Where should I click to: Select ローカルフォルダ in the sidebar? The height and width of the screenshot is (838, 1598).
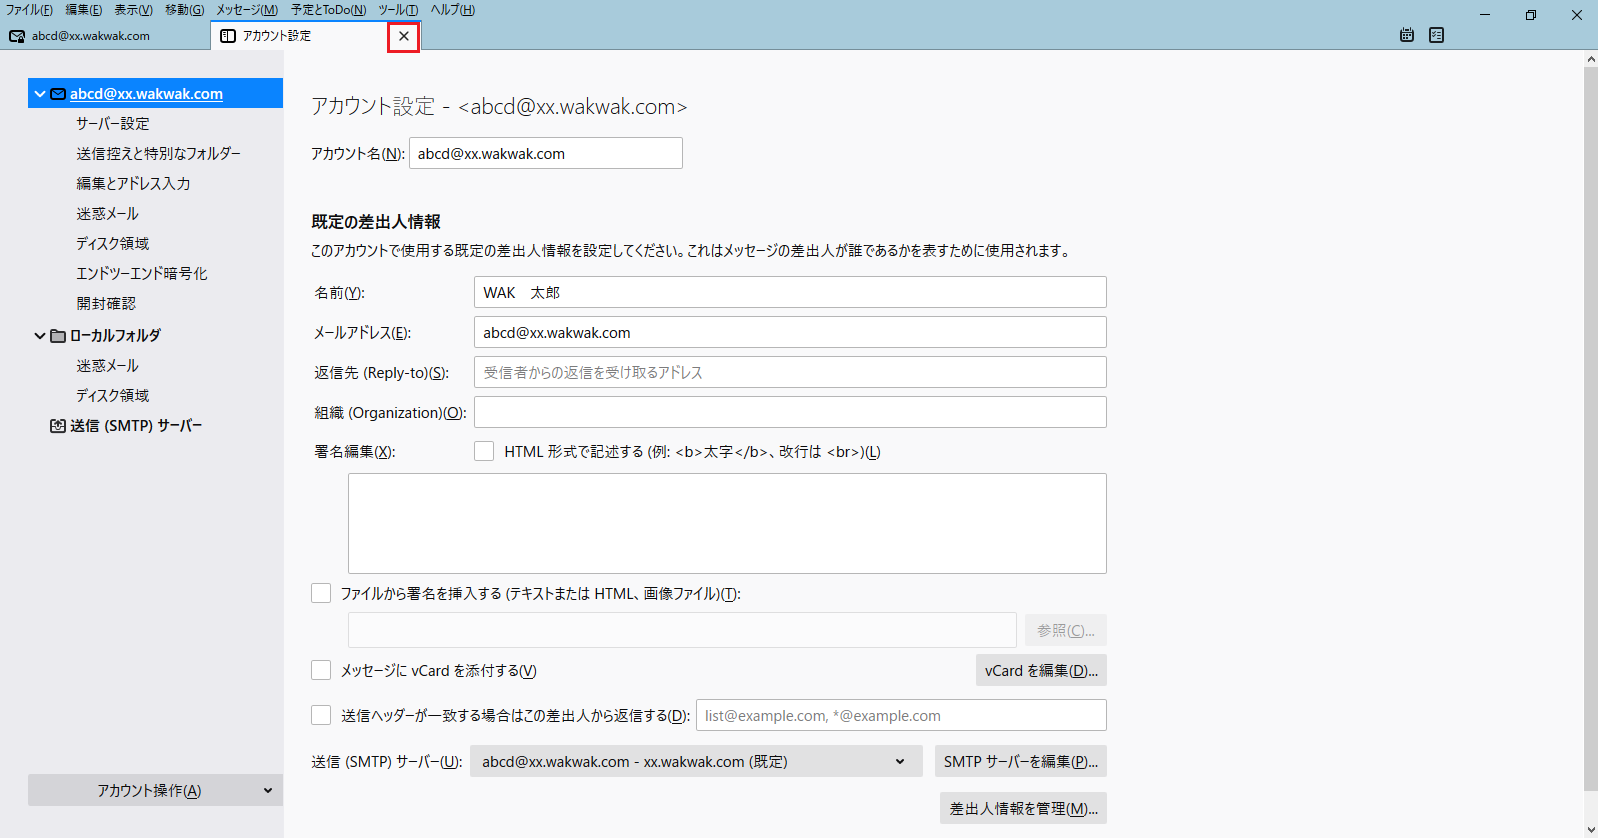pos(115,336)
